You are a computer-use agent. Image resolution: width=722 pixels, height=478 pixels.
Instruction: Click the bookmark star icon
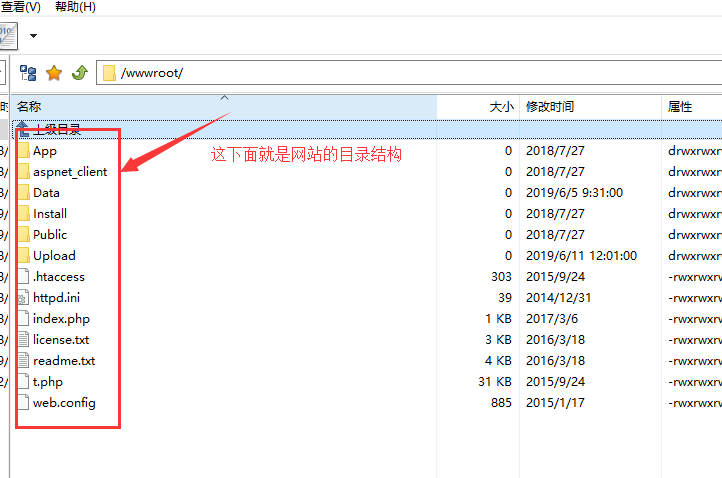tap(54, 73)
